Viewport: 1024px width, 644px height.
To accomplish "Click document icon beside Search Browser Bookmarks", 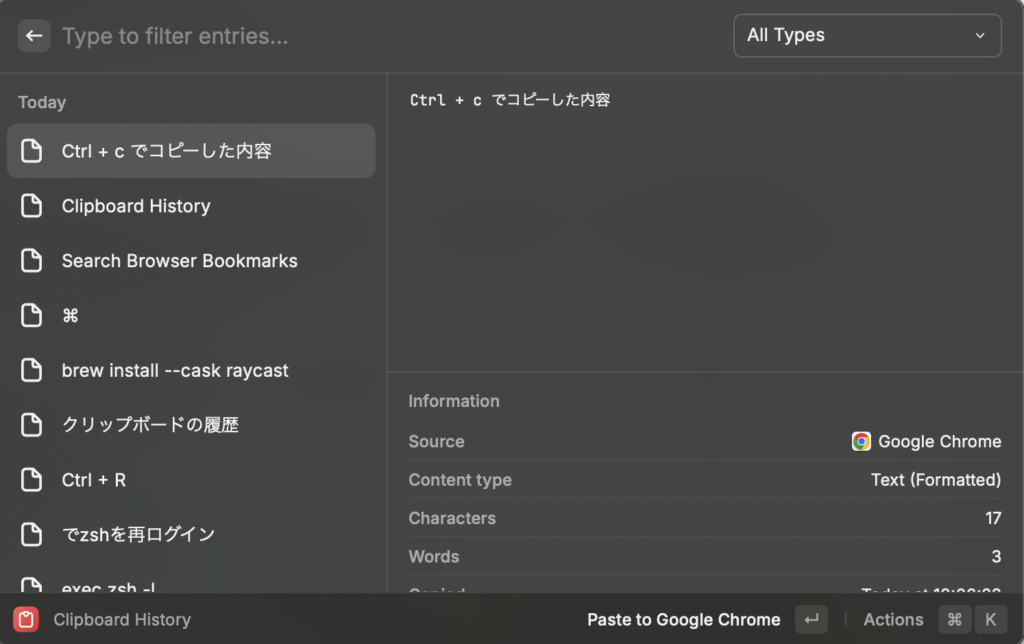I will tap(32, 261).
